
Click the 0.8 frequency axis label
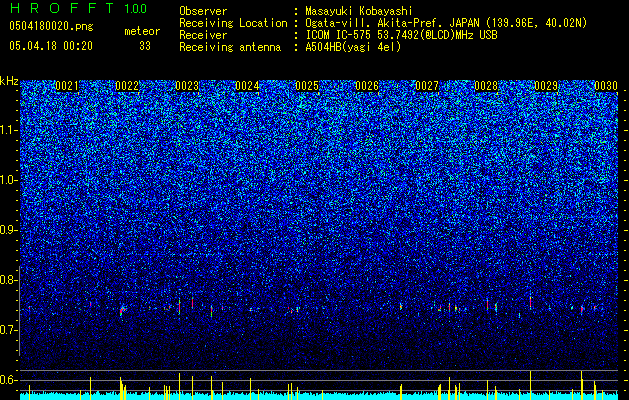8,280
